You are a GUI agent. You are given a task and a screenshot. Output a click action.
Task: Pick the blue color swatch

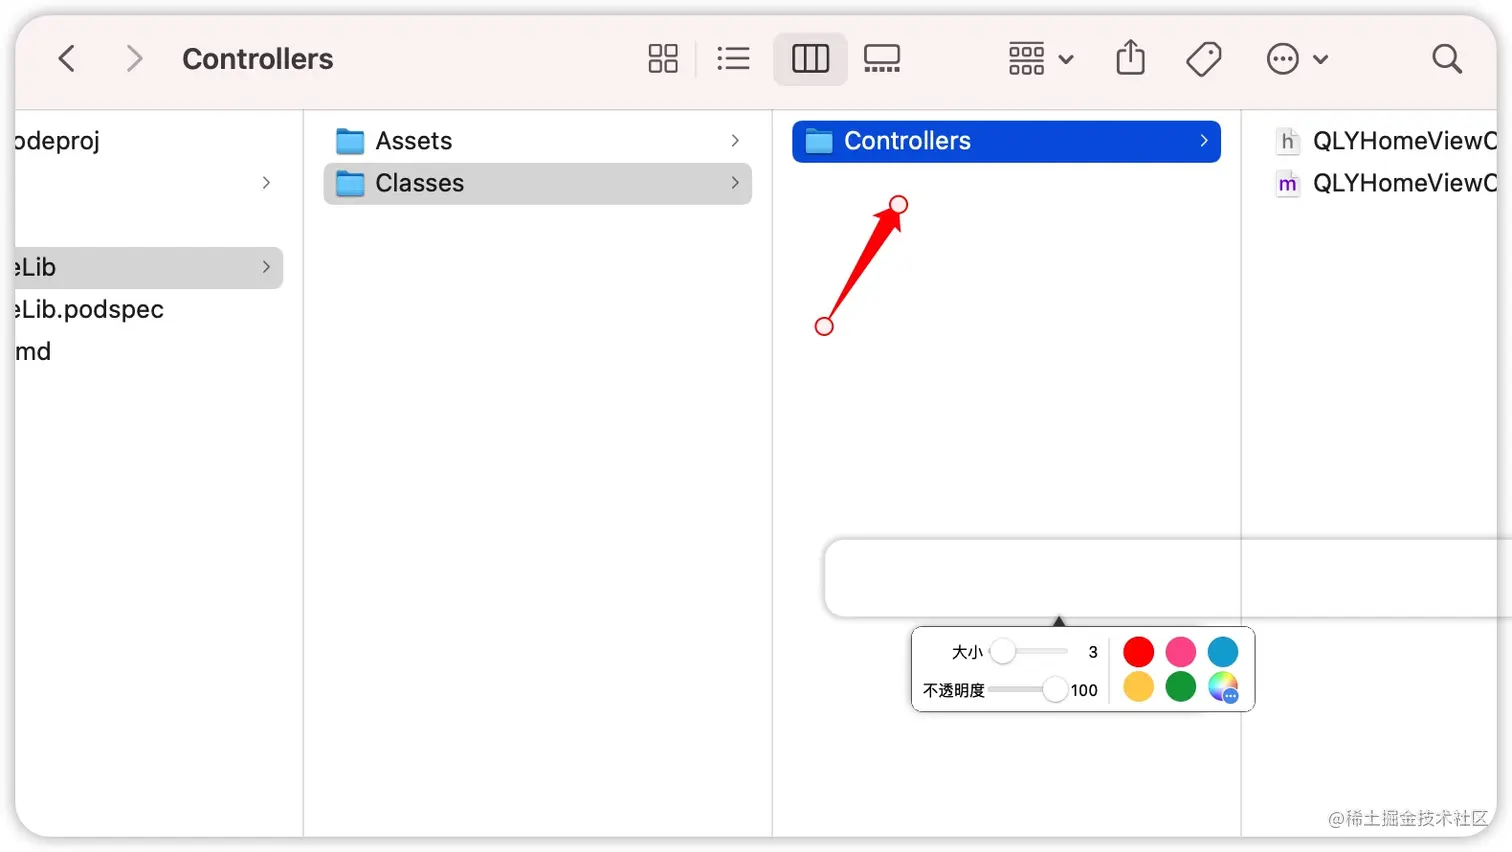[1222, 652]
